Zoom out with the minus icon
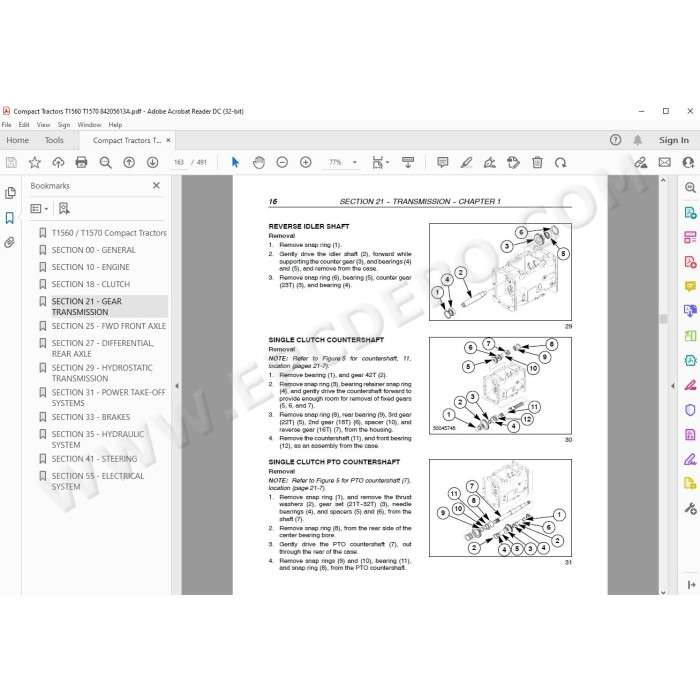700x700 pixels. coord(282,162)
